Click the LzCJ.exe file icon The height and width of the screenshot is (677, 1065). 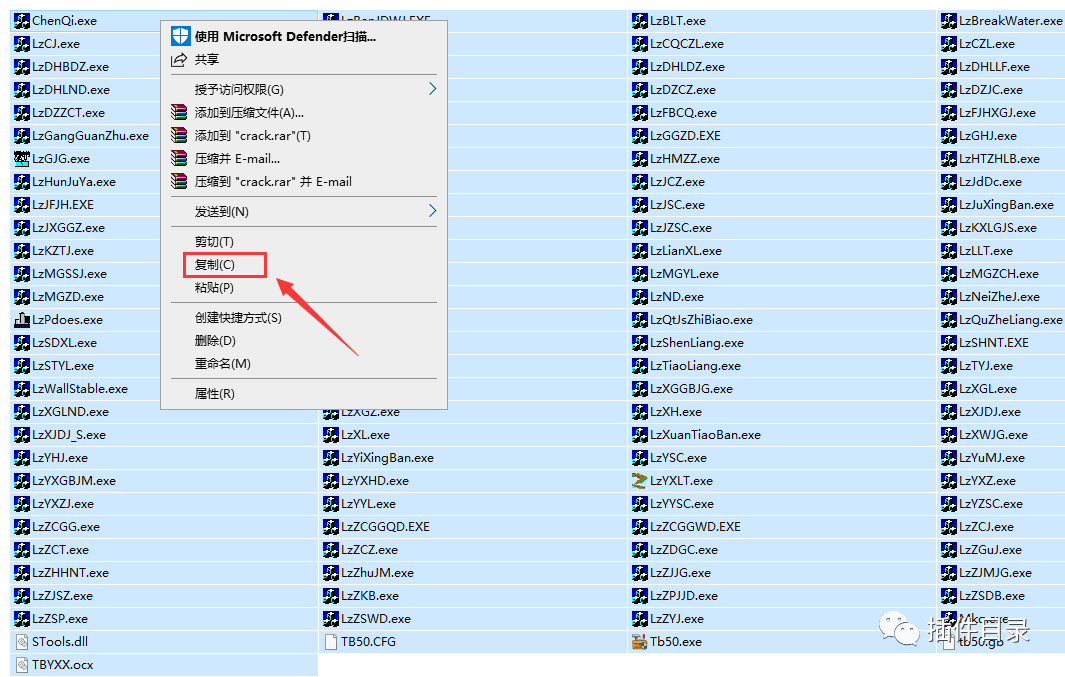coord(22,44)
